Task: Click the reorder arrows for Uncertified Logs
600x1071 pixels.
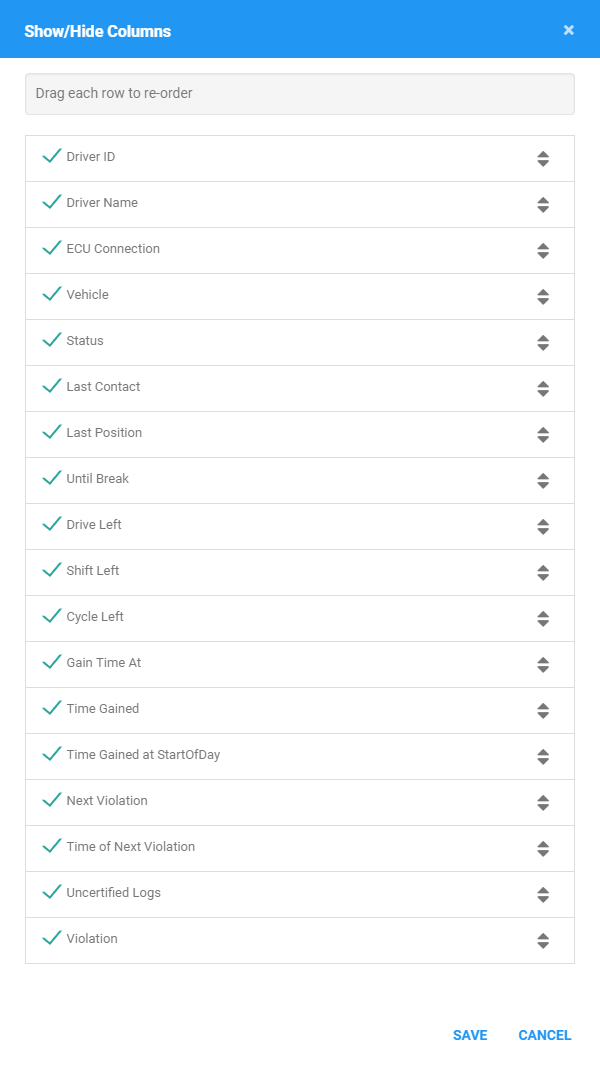Action: pos(543,895)
